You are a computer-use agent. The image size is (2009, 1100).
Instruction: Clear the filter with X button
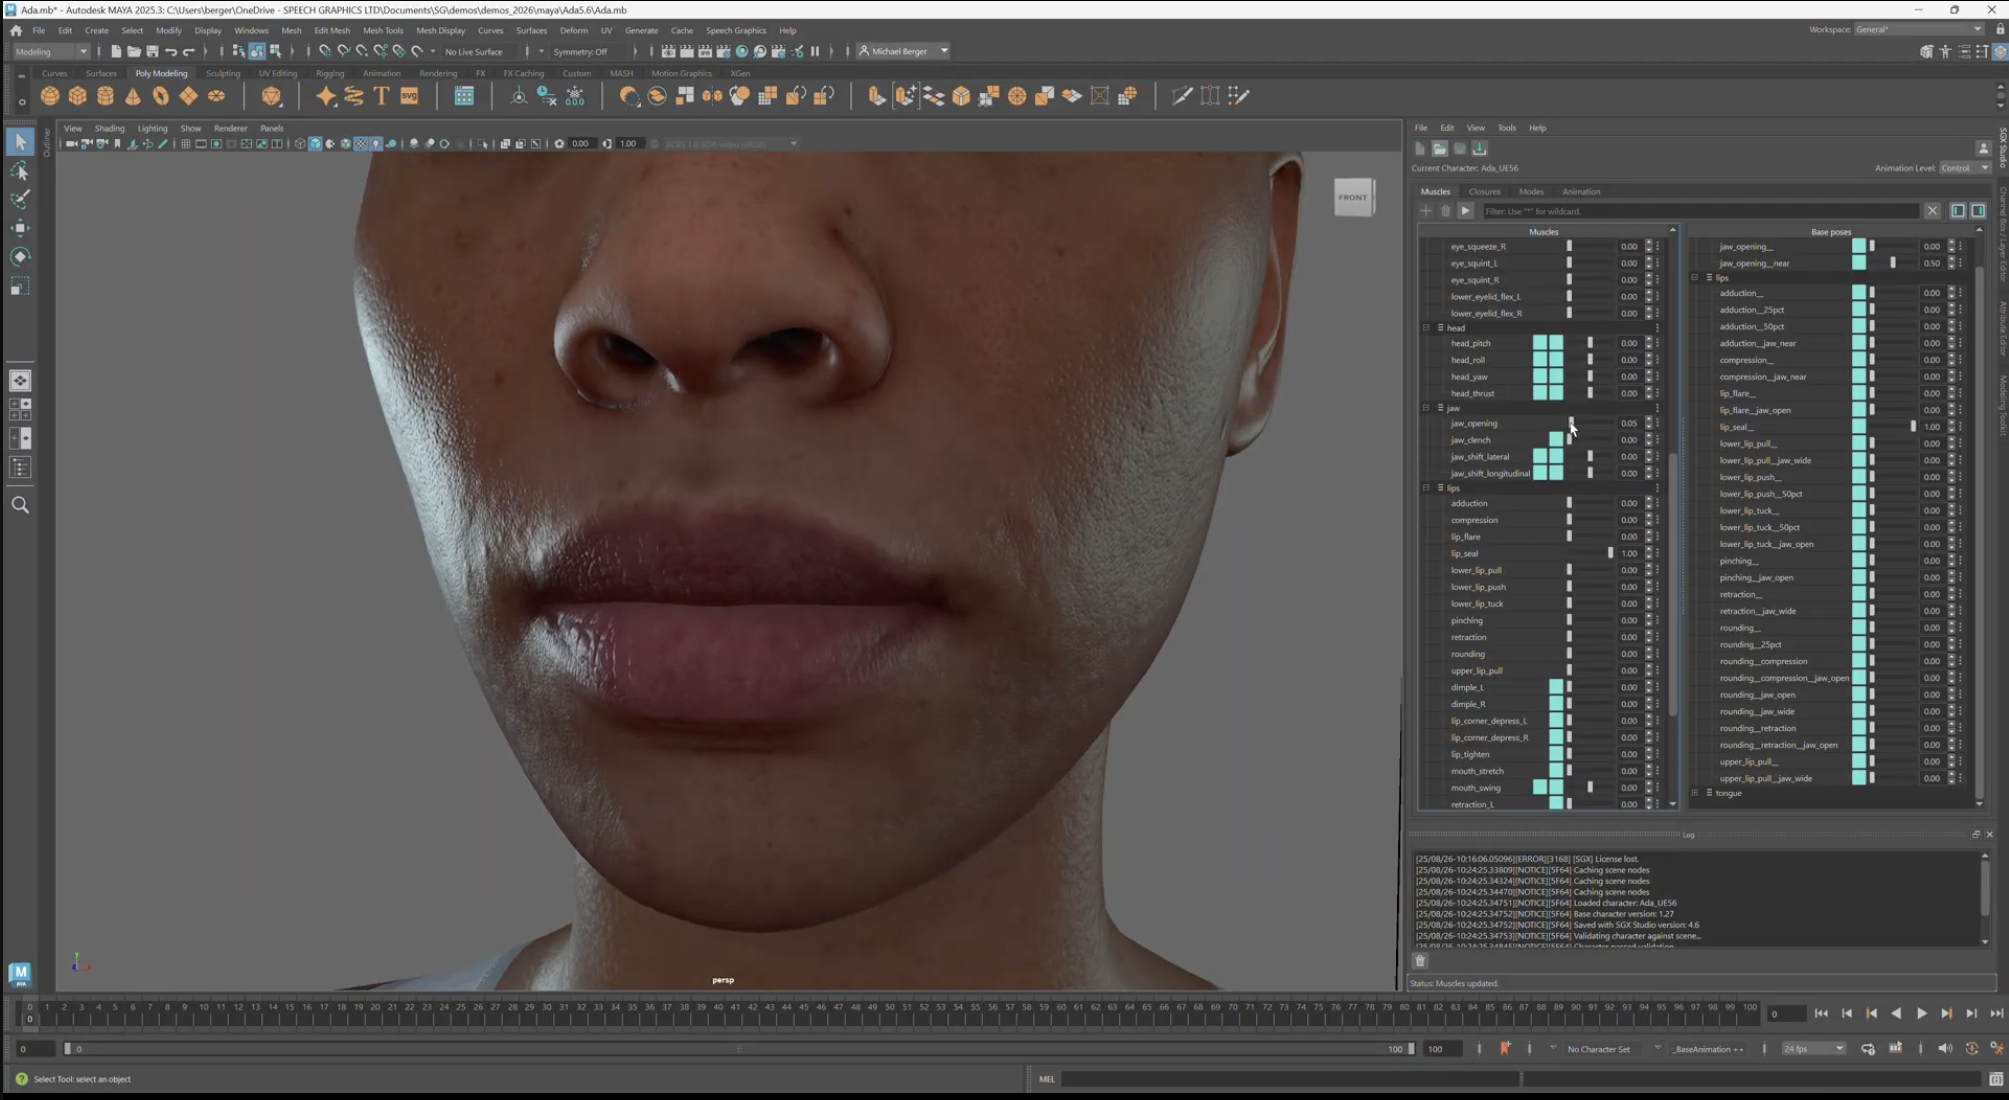click(x=1932, y=211)
